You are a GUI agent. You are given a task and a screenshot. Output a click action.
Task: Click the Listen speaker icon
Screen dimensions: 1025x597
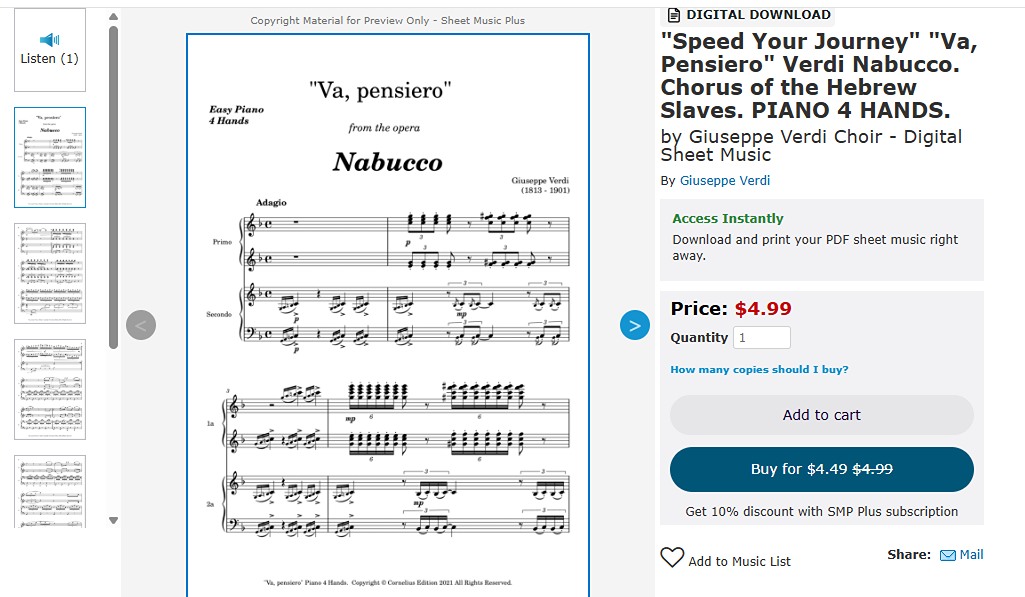tap(49, 39)
